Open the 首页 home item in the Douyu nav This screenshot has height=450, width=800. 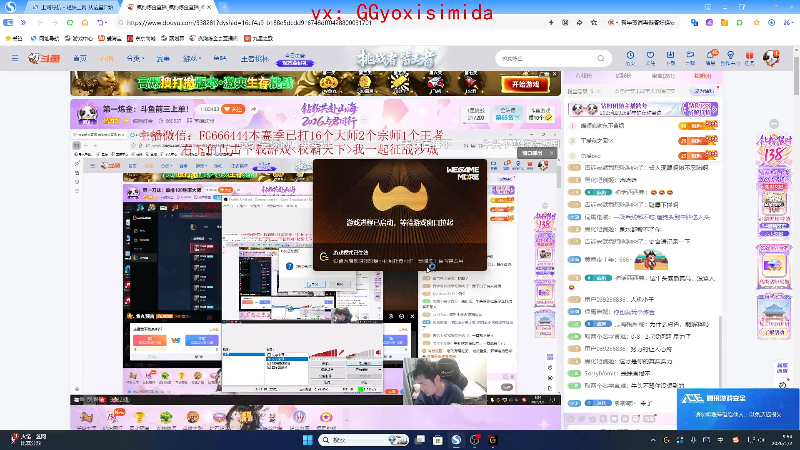(x=80, y=59)
